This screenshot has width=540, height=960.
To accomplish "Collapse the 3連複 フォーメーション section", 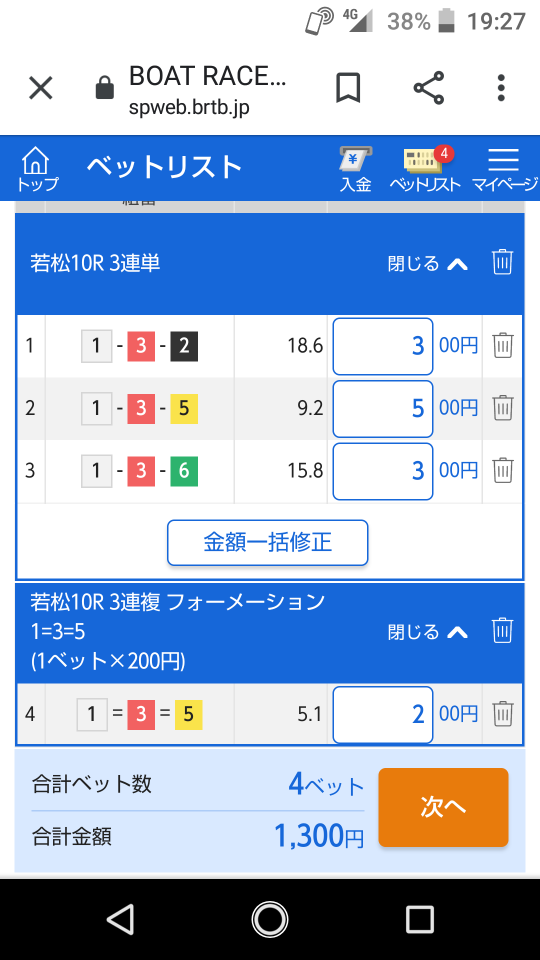I will (x=428, y=632).
